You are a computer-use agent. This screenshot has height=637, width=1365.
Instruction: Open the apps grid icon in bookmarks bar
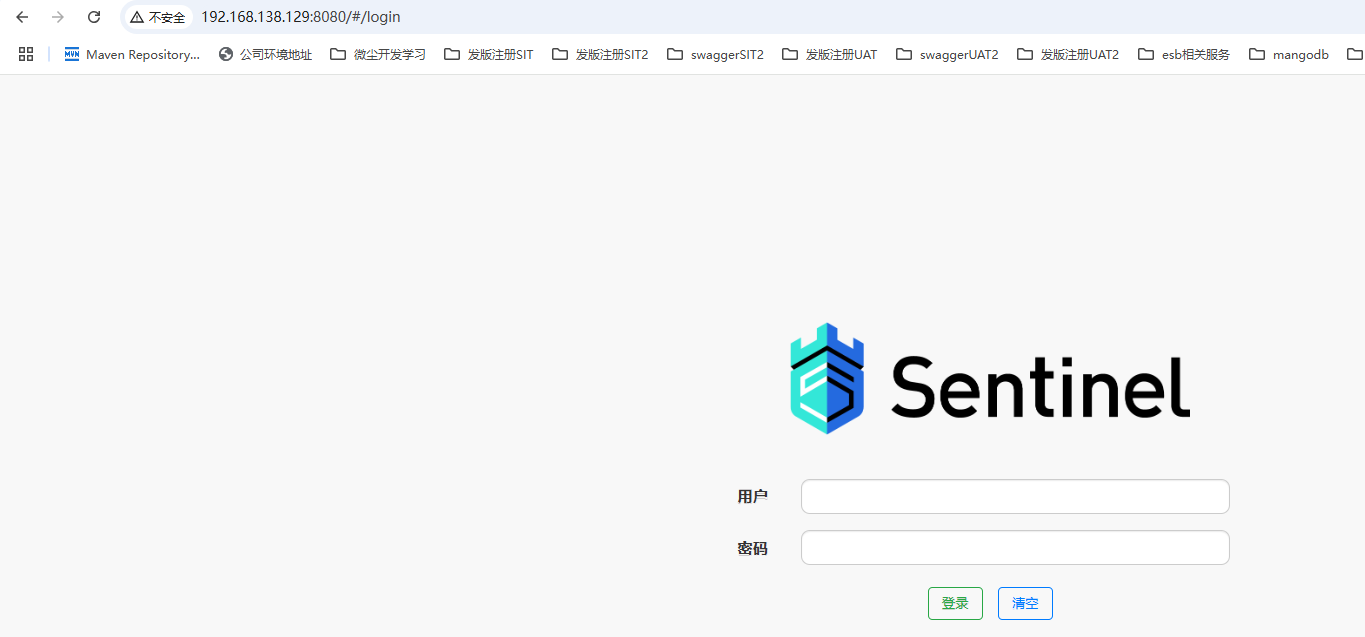coord(26,54)
